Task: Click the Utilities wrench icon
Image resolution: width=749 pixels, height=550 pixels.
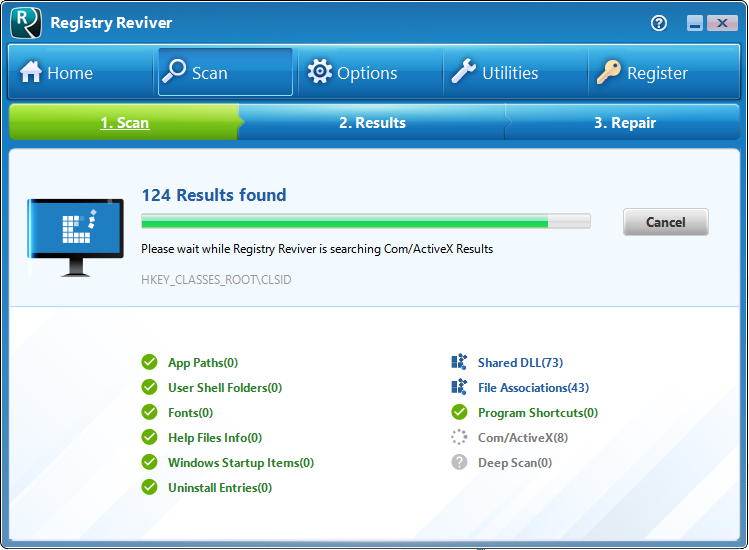Action: [464, 71]
